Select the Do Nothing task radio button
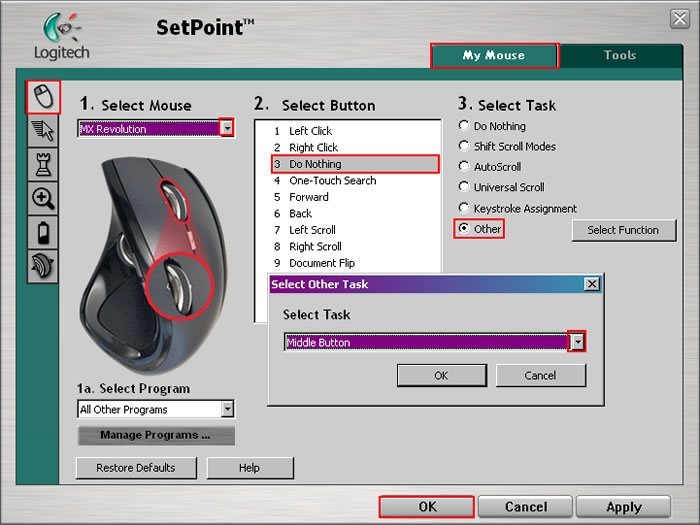Viewport: 700px width, 525px height. pos(464,125)
